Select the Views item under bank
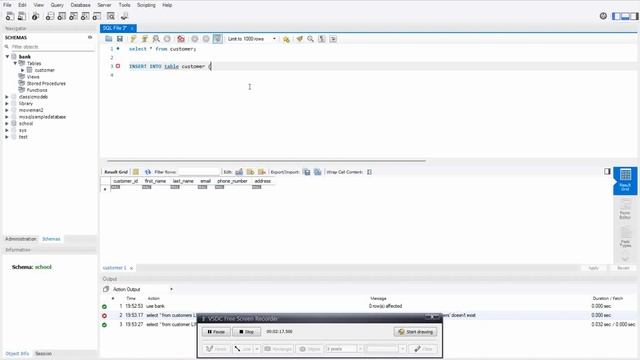640x360 pixels. click(33, 77)
